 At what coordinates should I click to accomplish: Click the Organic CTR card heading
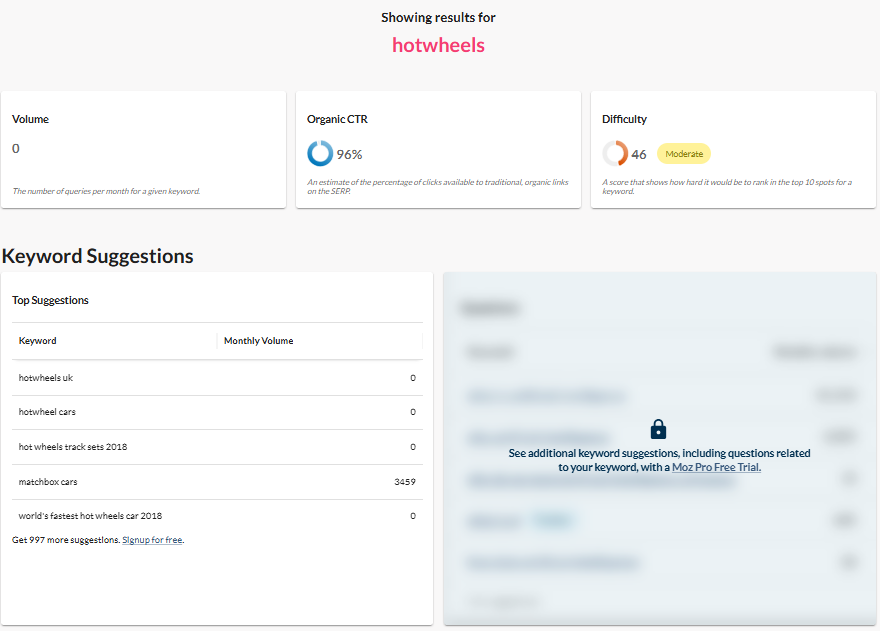click(x=337, y=119)
